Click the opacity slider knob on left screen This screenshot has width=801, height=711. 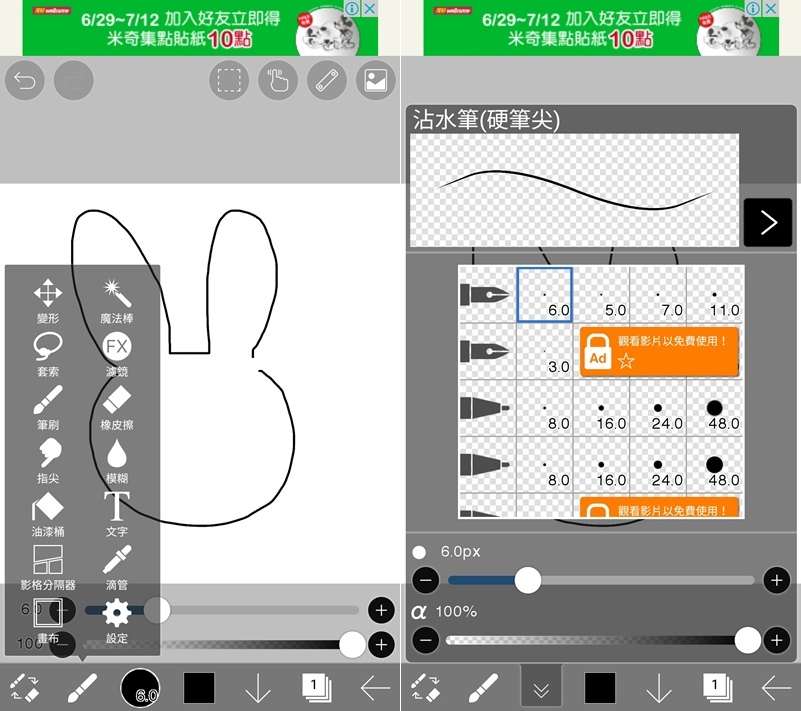[x=352, y=644]
